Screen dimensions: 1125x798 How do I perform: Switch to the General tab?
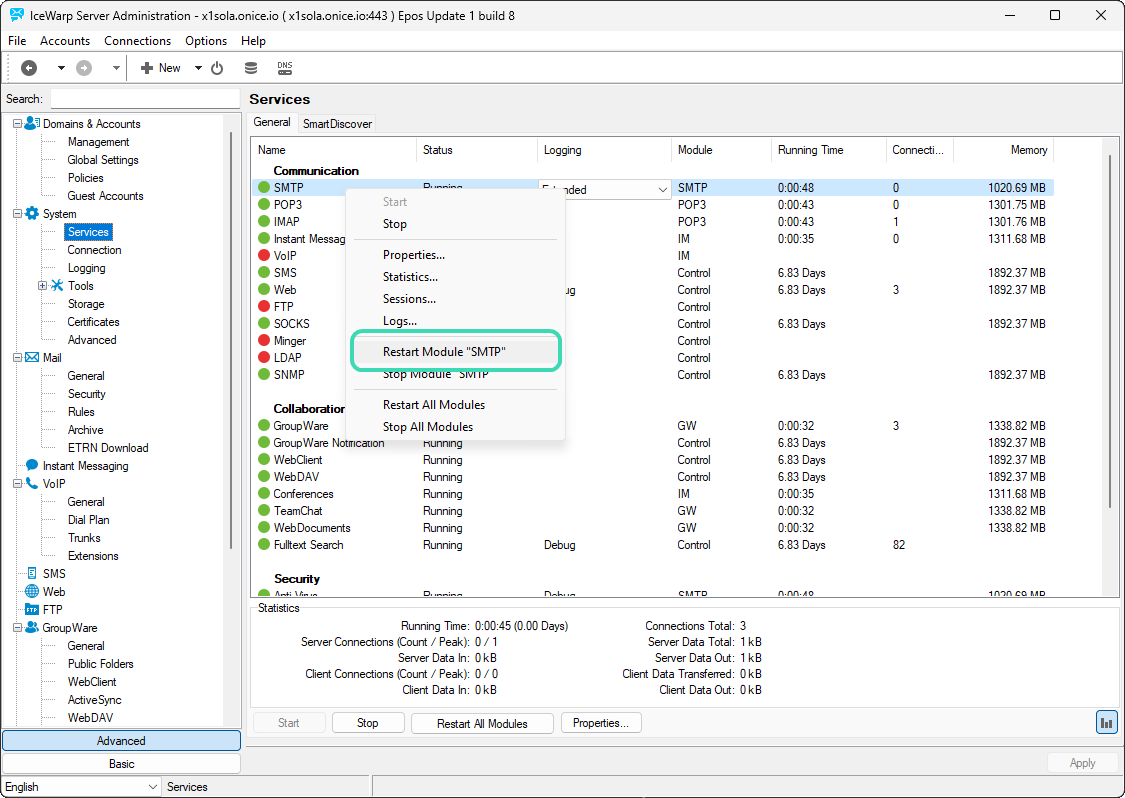[272, 122]
